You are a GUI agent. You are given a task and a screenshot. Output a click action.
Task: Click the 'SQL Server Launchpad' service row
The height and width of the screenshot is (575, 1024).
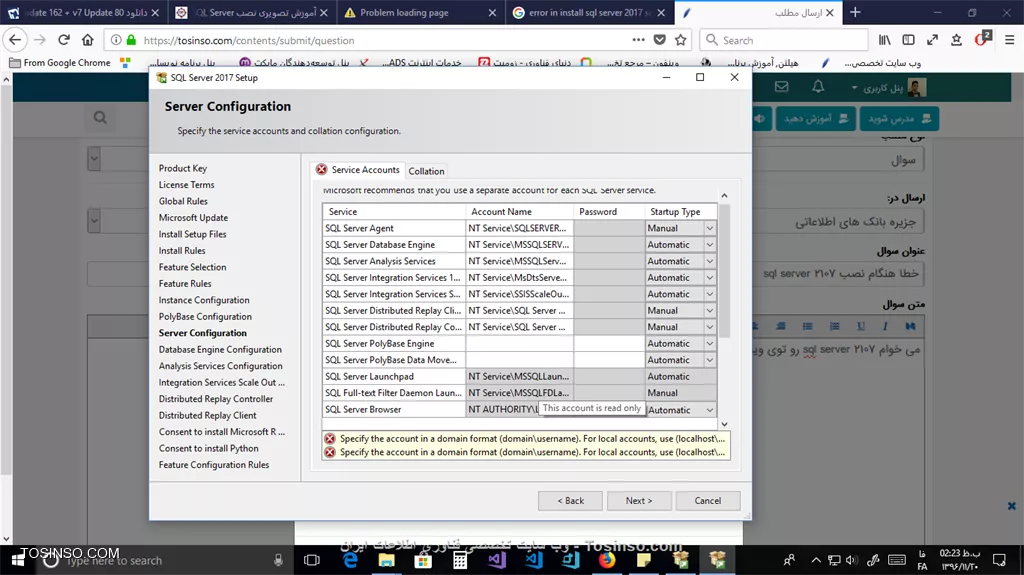coord(393,376)
